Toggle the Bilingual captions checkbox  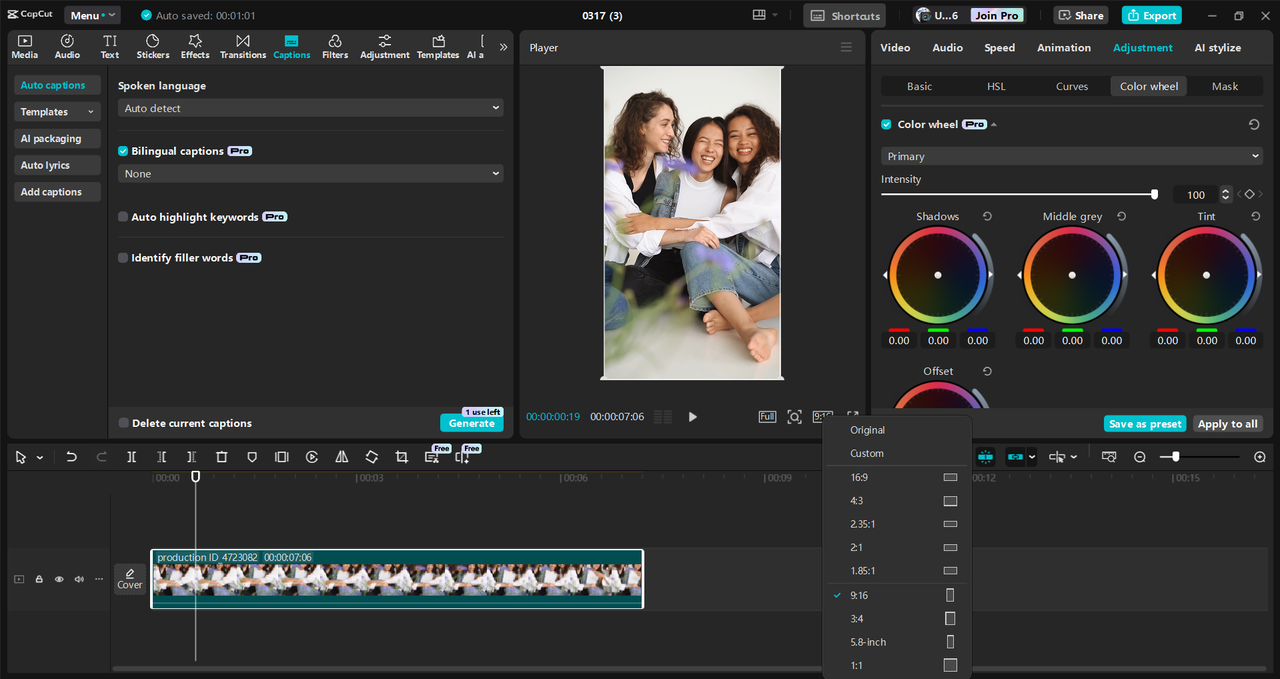(123, 151)
